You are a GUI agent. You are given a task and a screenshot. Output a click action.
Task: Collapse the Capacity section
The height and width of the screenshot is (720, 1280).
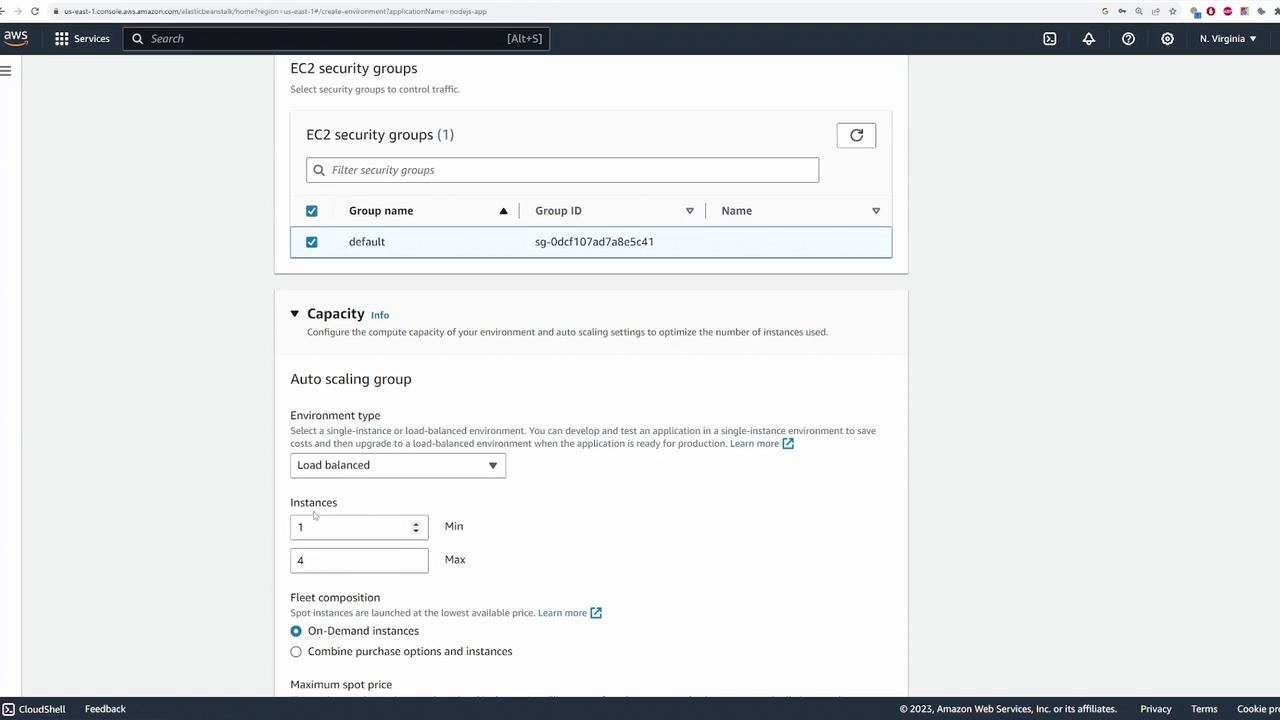(295, 314)
